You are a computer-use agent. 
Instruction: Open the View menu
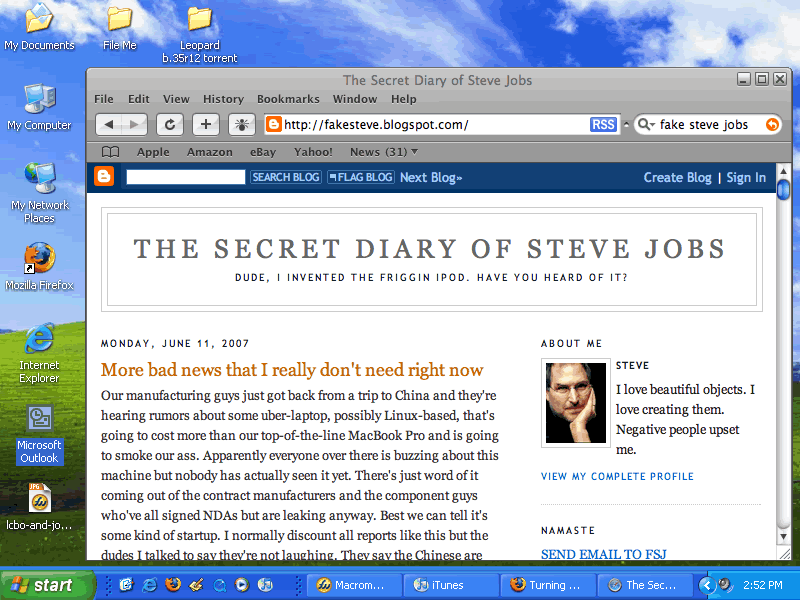(x=176, y=99)
